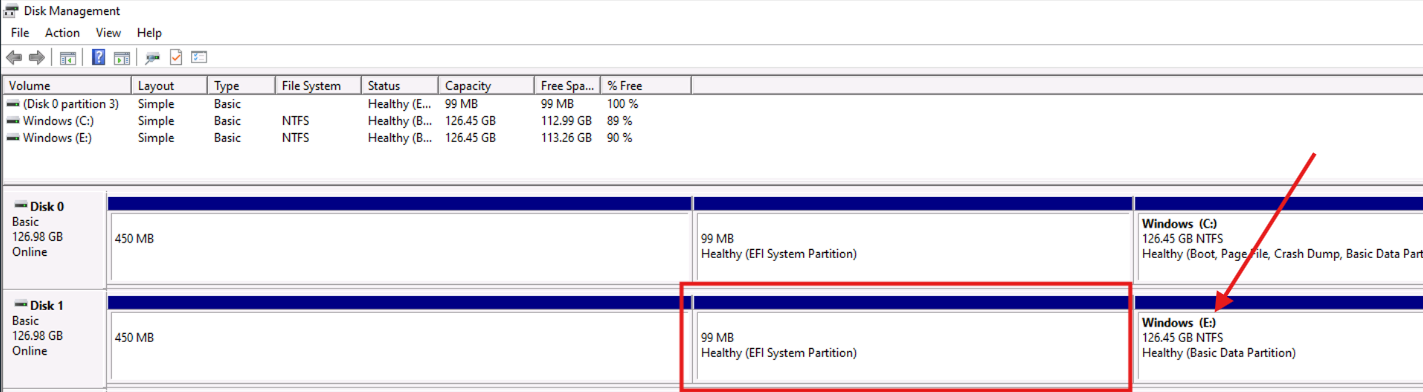Sort by the Type column header
The image size is (1423, 392).
click(242, 86)
